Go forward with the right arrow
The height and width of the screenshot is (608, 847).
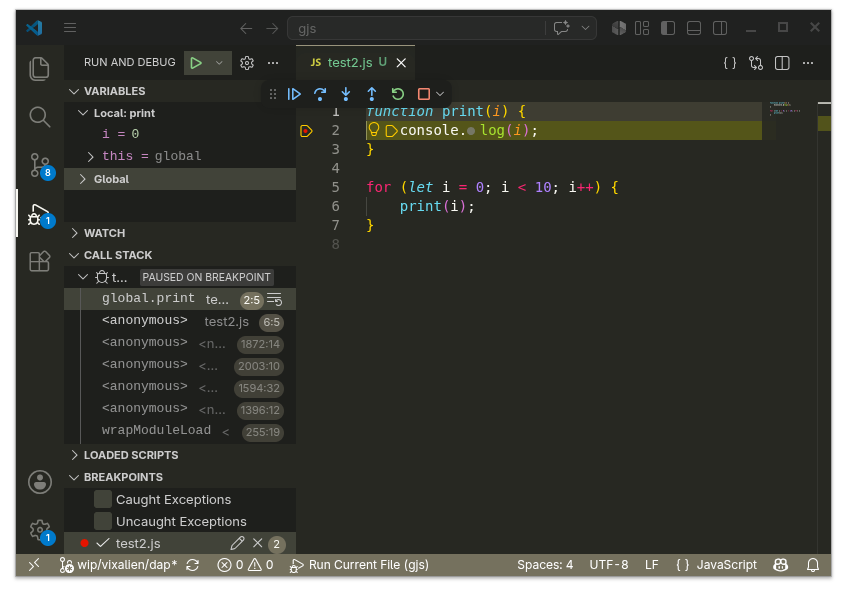pyautogui.click(x=272, y=28)
